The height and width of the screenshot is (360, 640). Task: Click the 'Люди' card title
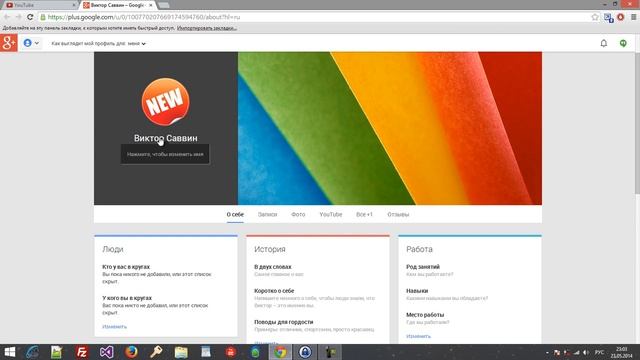click(x=113, y=249)
